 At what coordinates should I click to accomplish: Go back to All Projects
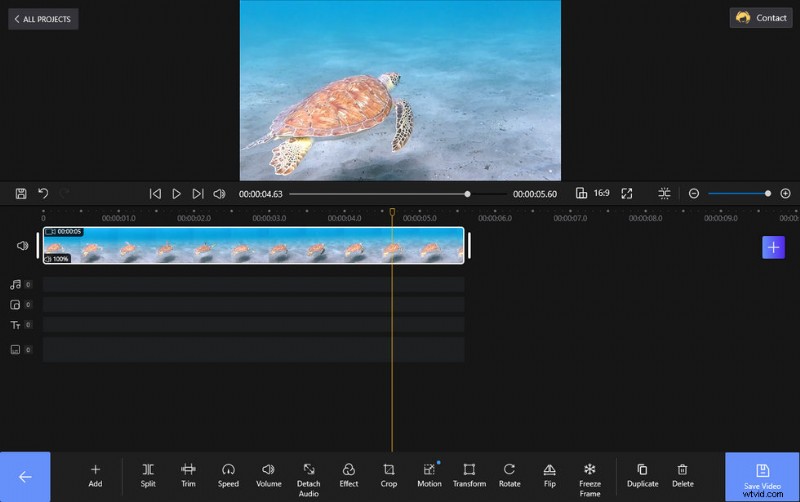coord(43,19)
